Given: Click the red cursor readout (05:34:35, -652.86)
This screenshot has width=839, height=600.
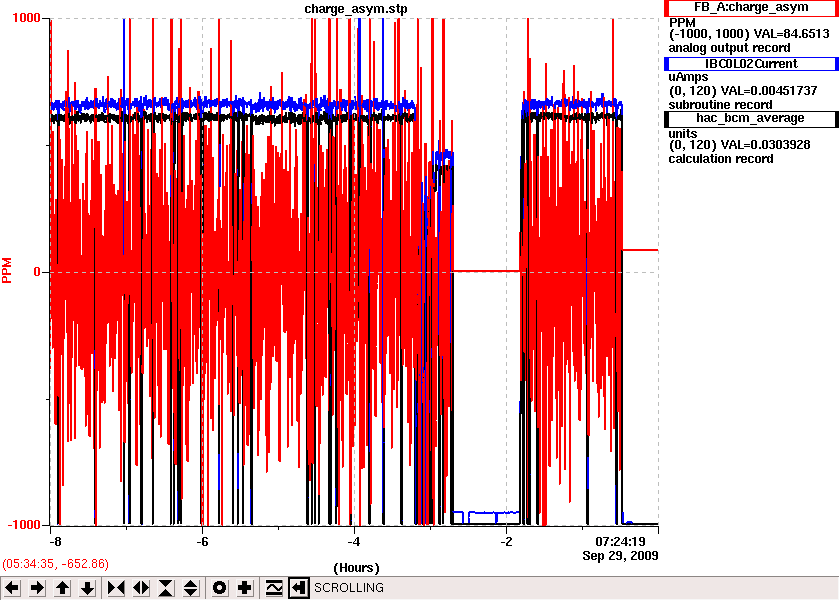Looking at the screenshot, I should pyautogui.click(x=56, y=564).
